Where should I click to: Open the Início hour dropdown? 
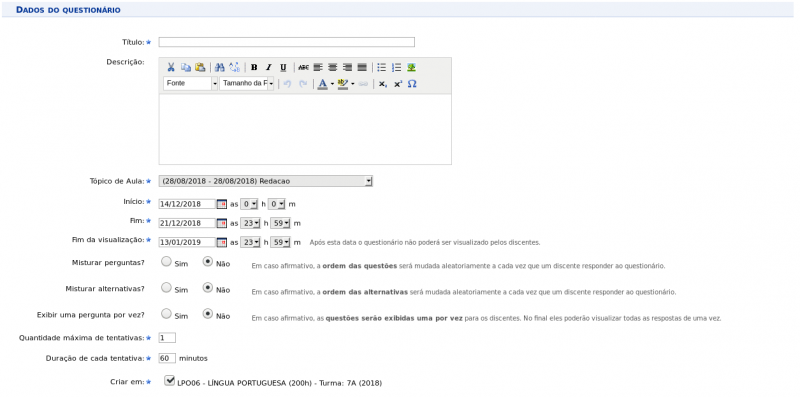(249, 204)
